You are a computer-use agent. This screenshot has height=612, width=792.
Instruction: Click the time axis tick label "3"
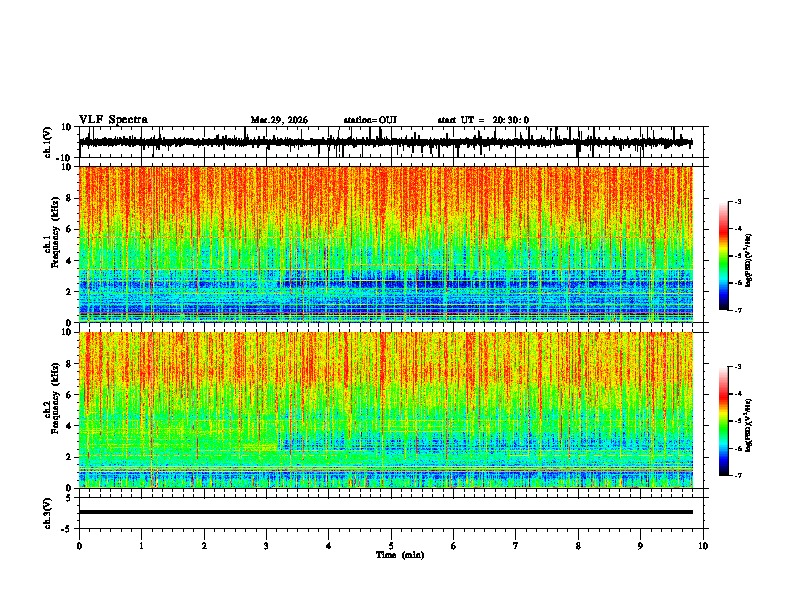(266, 546)
